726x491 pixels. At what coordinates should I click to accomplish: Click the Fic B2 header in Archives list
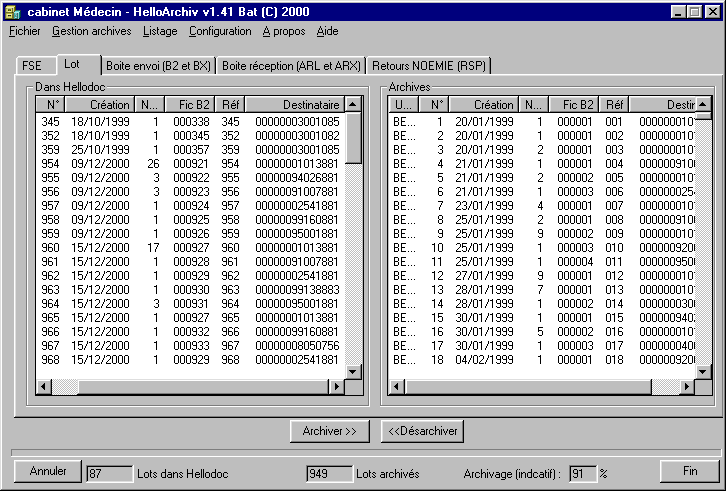tap(574, 105)
